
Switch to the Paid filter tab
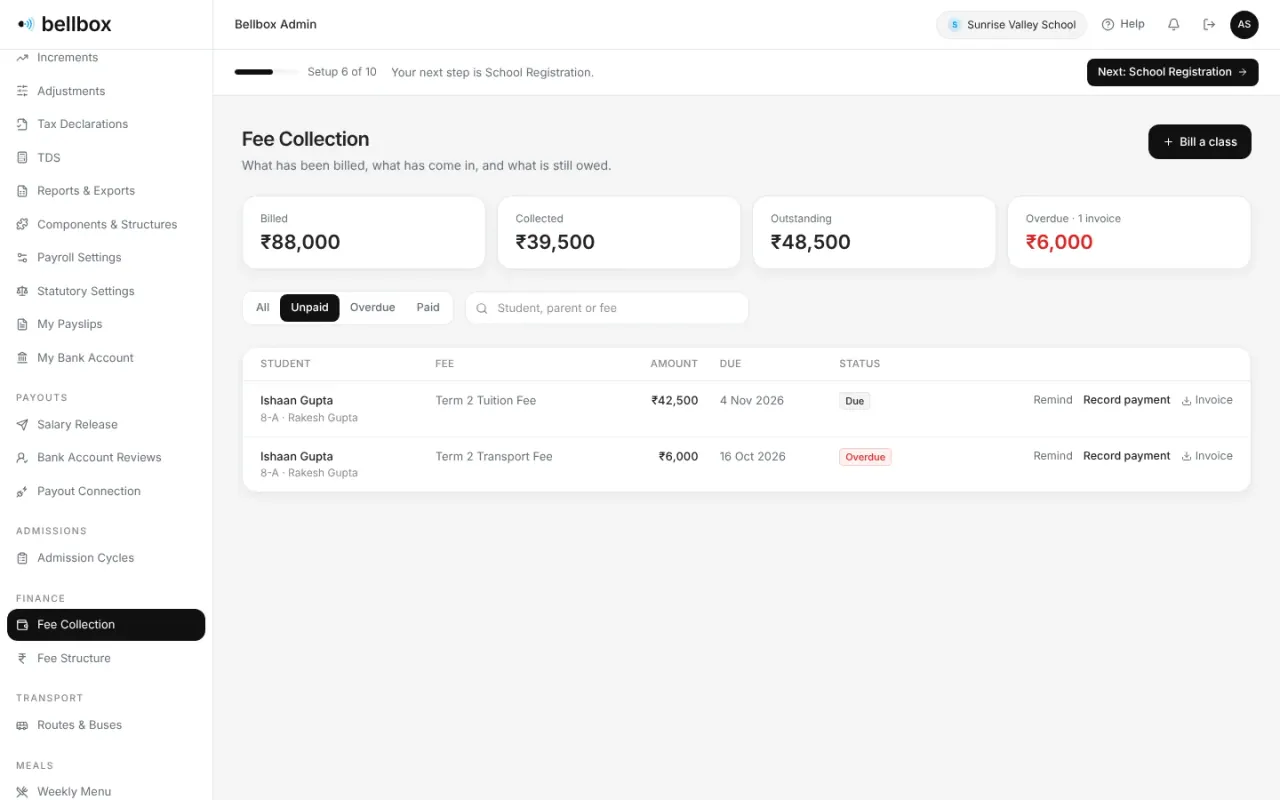428,307
